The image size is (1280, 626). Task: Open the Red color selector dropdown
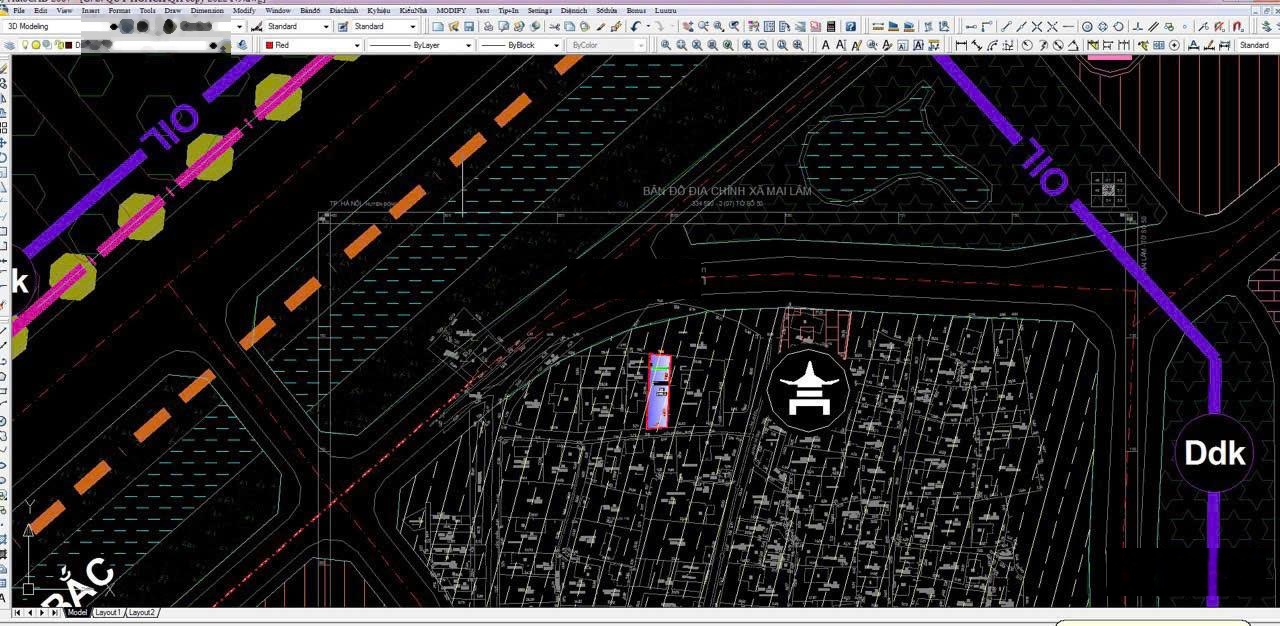357,45
